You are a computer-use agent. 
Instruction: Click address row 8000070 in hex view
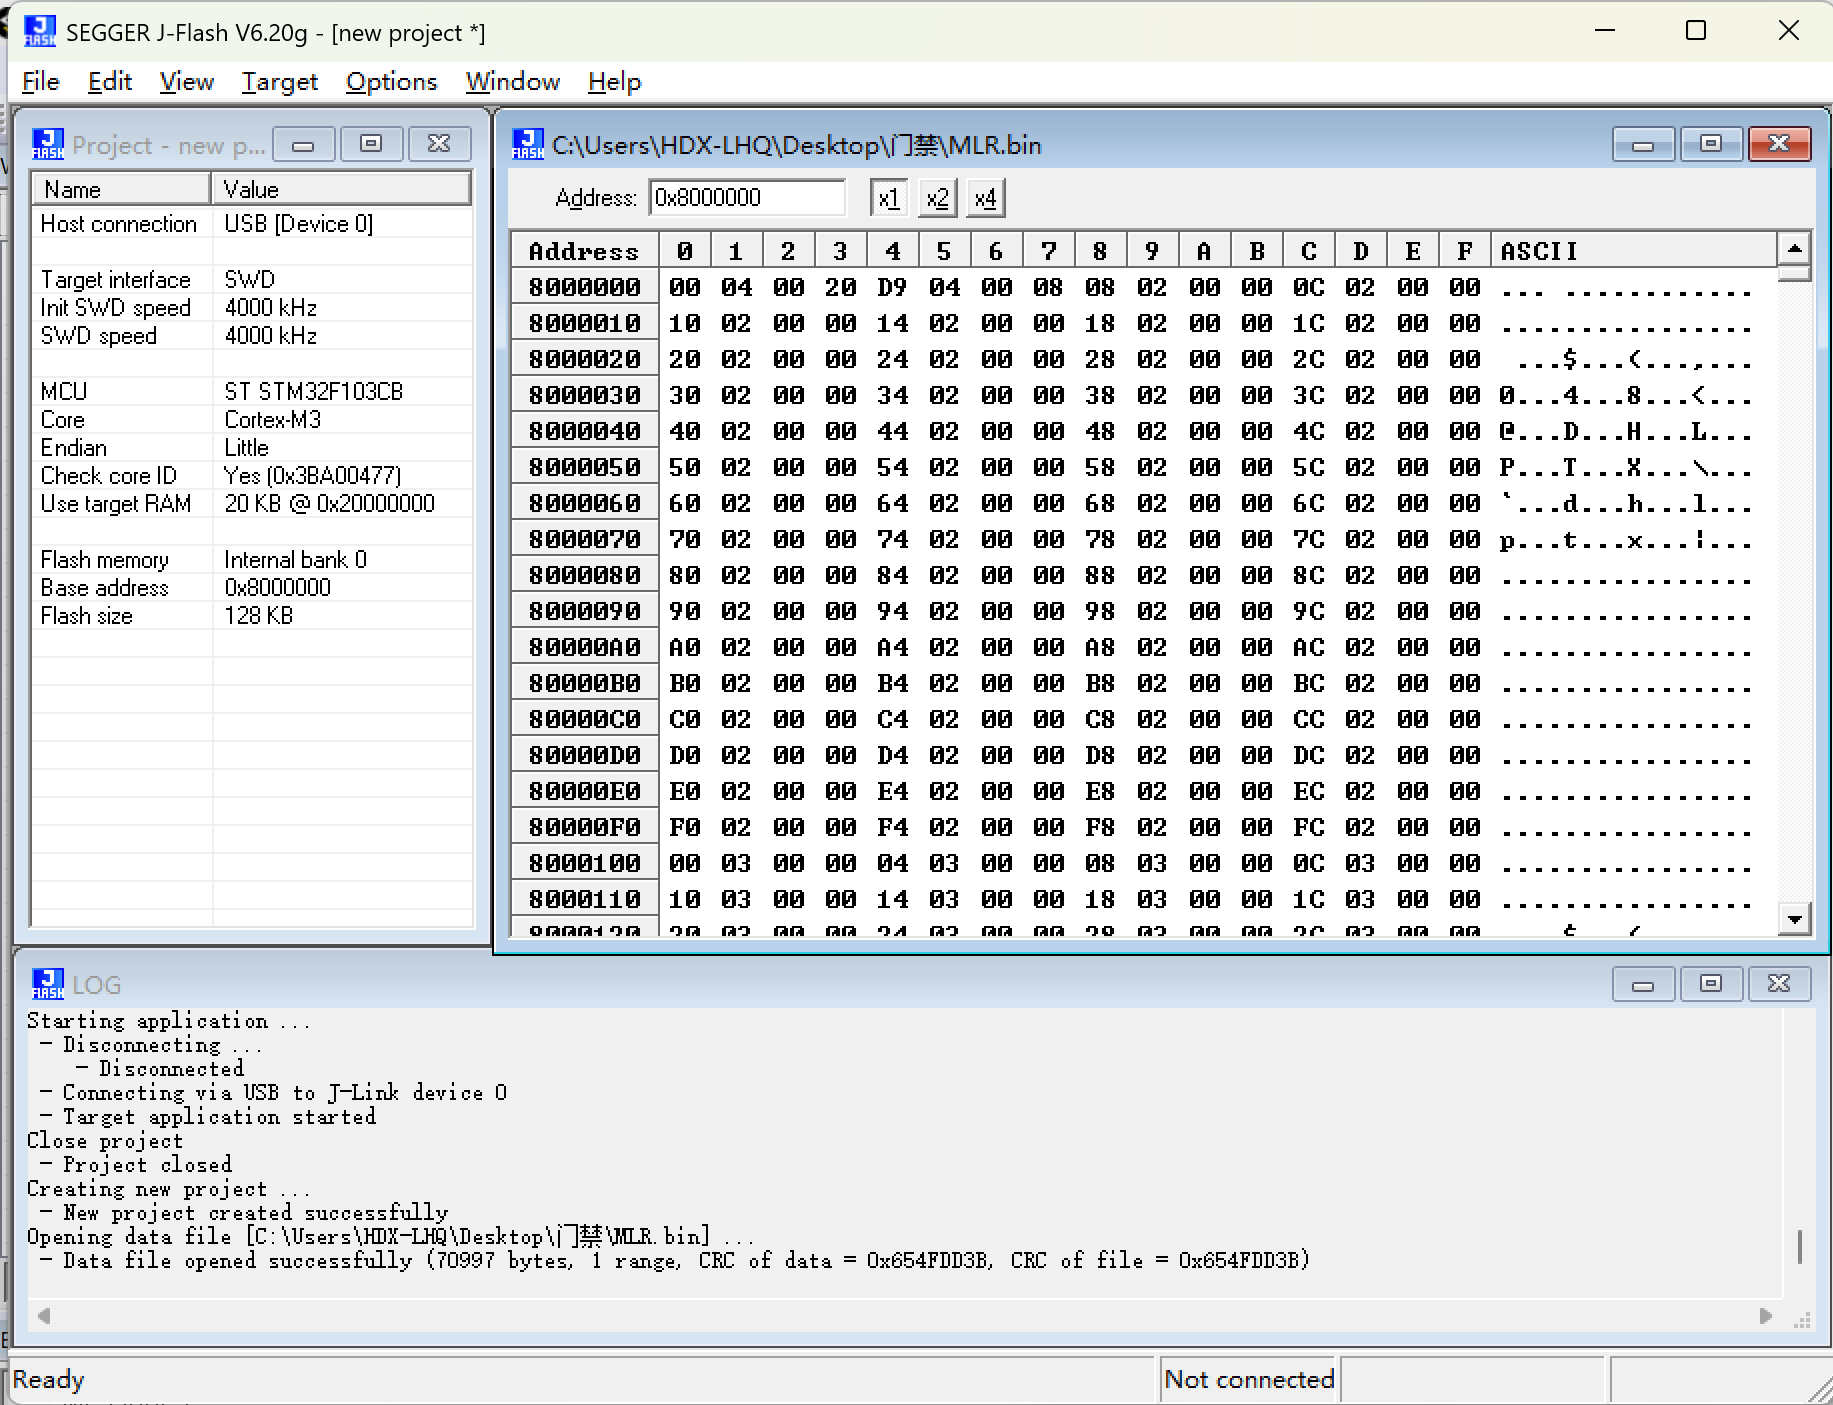(584, 539)
